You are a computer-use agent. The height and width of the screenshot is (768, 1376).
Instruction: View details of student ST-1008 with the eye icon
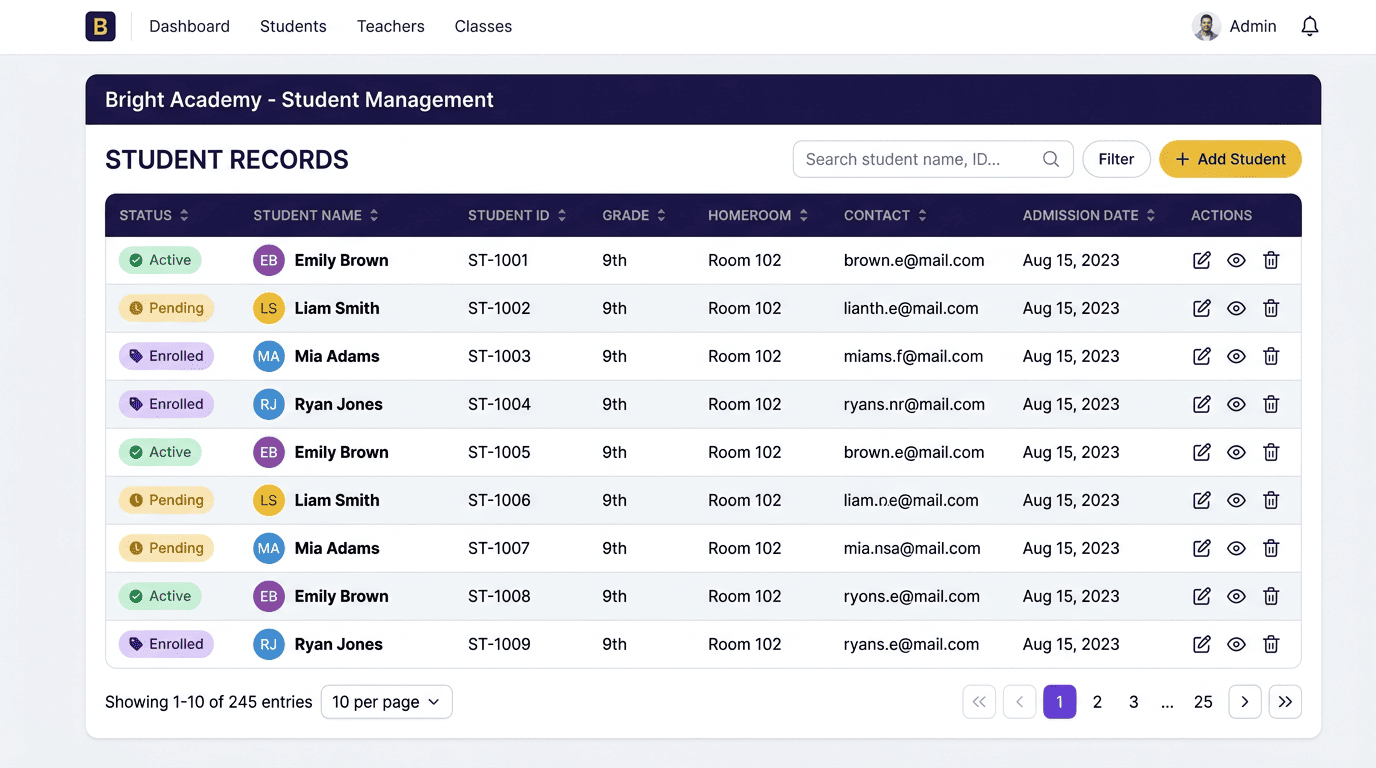(1236, 596)
